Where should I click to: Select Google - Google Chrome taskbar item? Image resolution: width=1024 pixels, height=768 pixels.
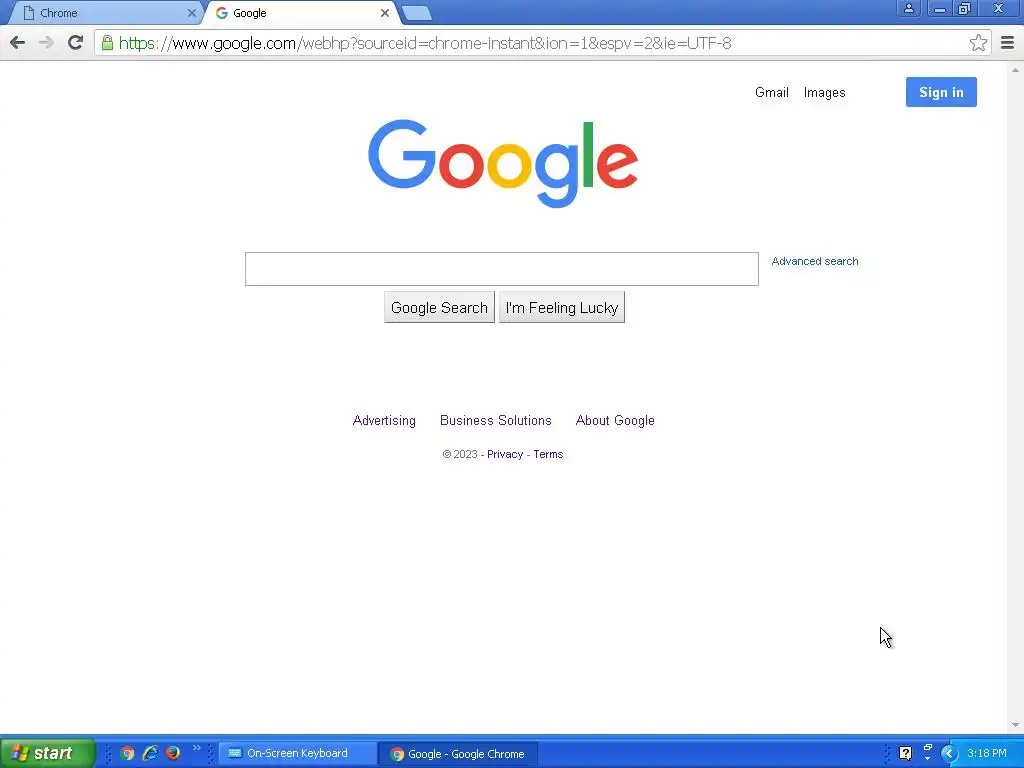click(460, 754)
